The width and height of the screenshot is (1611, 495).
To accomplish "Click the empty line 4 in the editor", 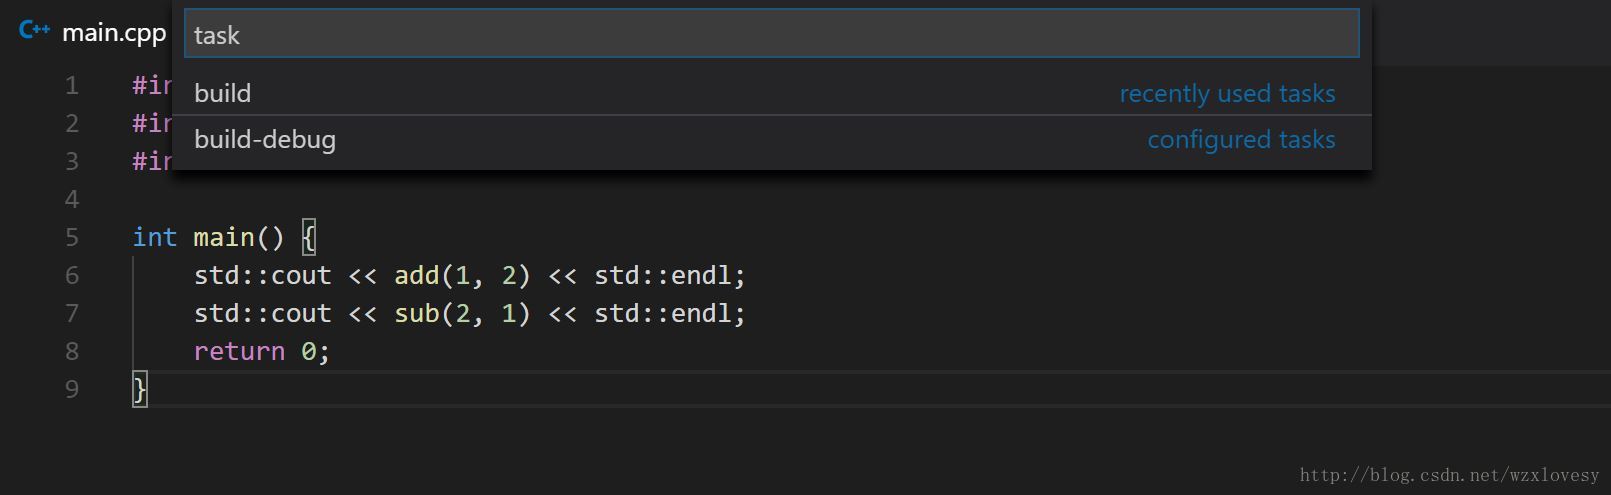I will pyautogui.click(x=600, y=199).
